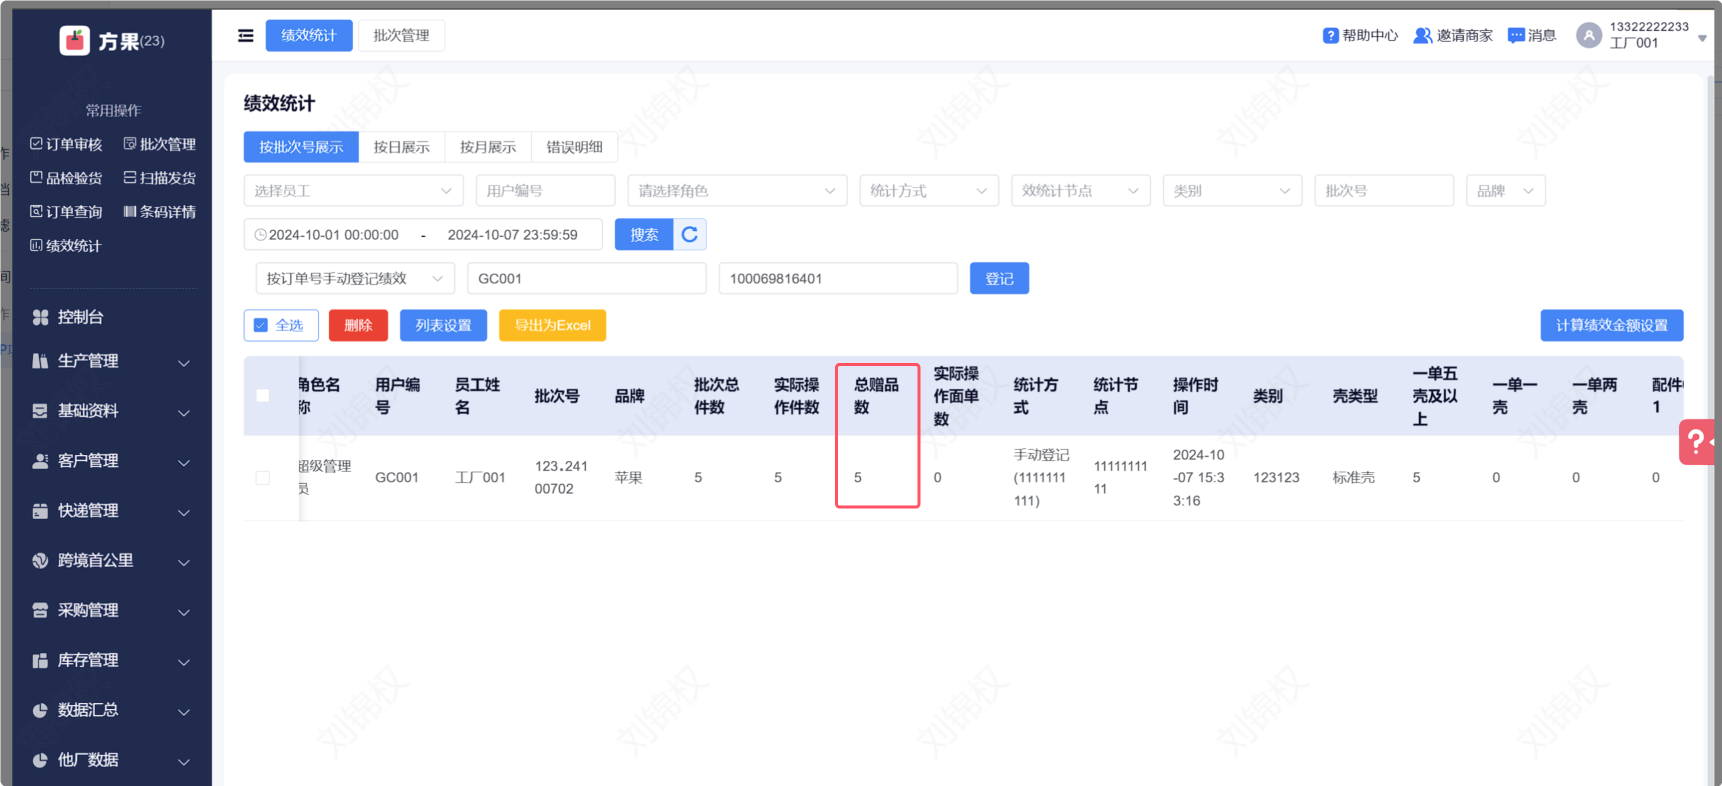Click the 邀请商家 invite icon
The image size is (1722, 786).
click(x=1421, y=36)
